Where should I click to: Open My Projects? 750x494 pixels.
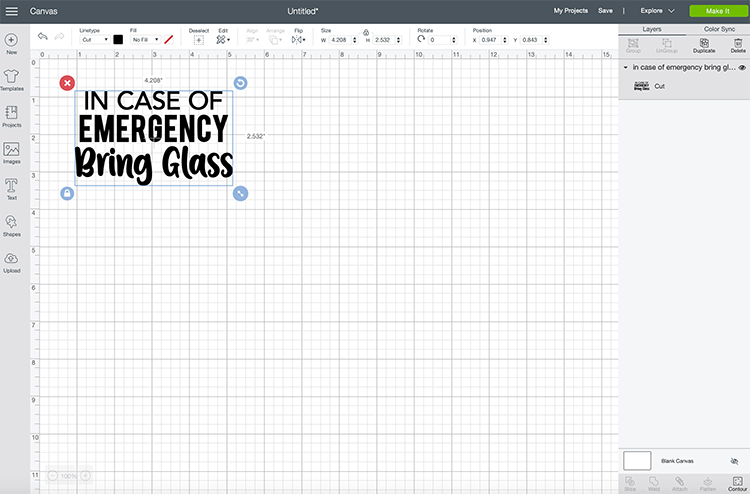click(571, 11)
